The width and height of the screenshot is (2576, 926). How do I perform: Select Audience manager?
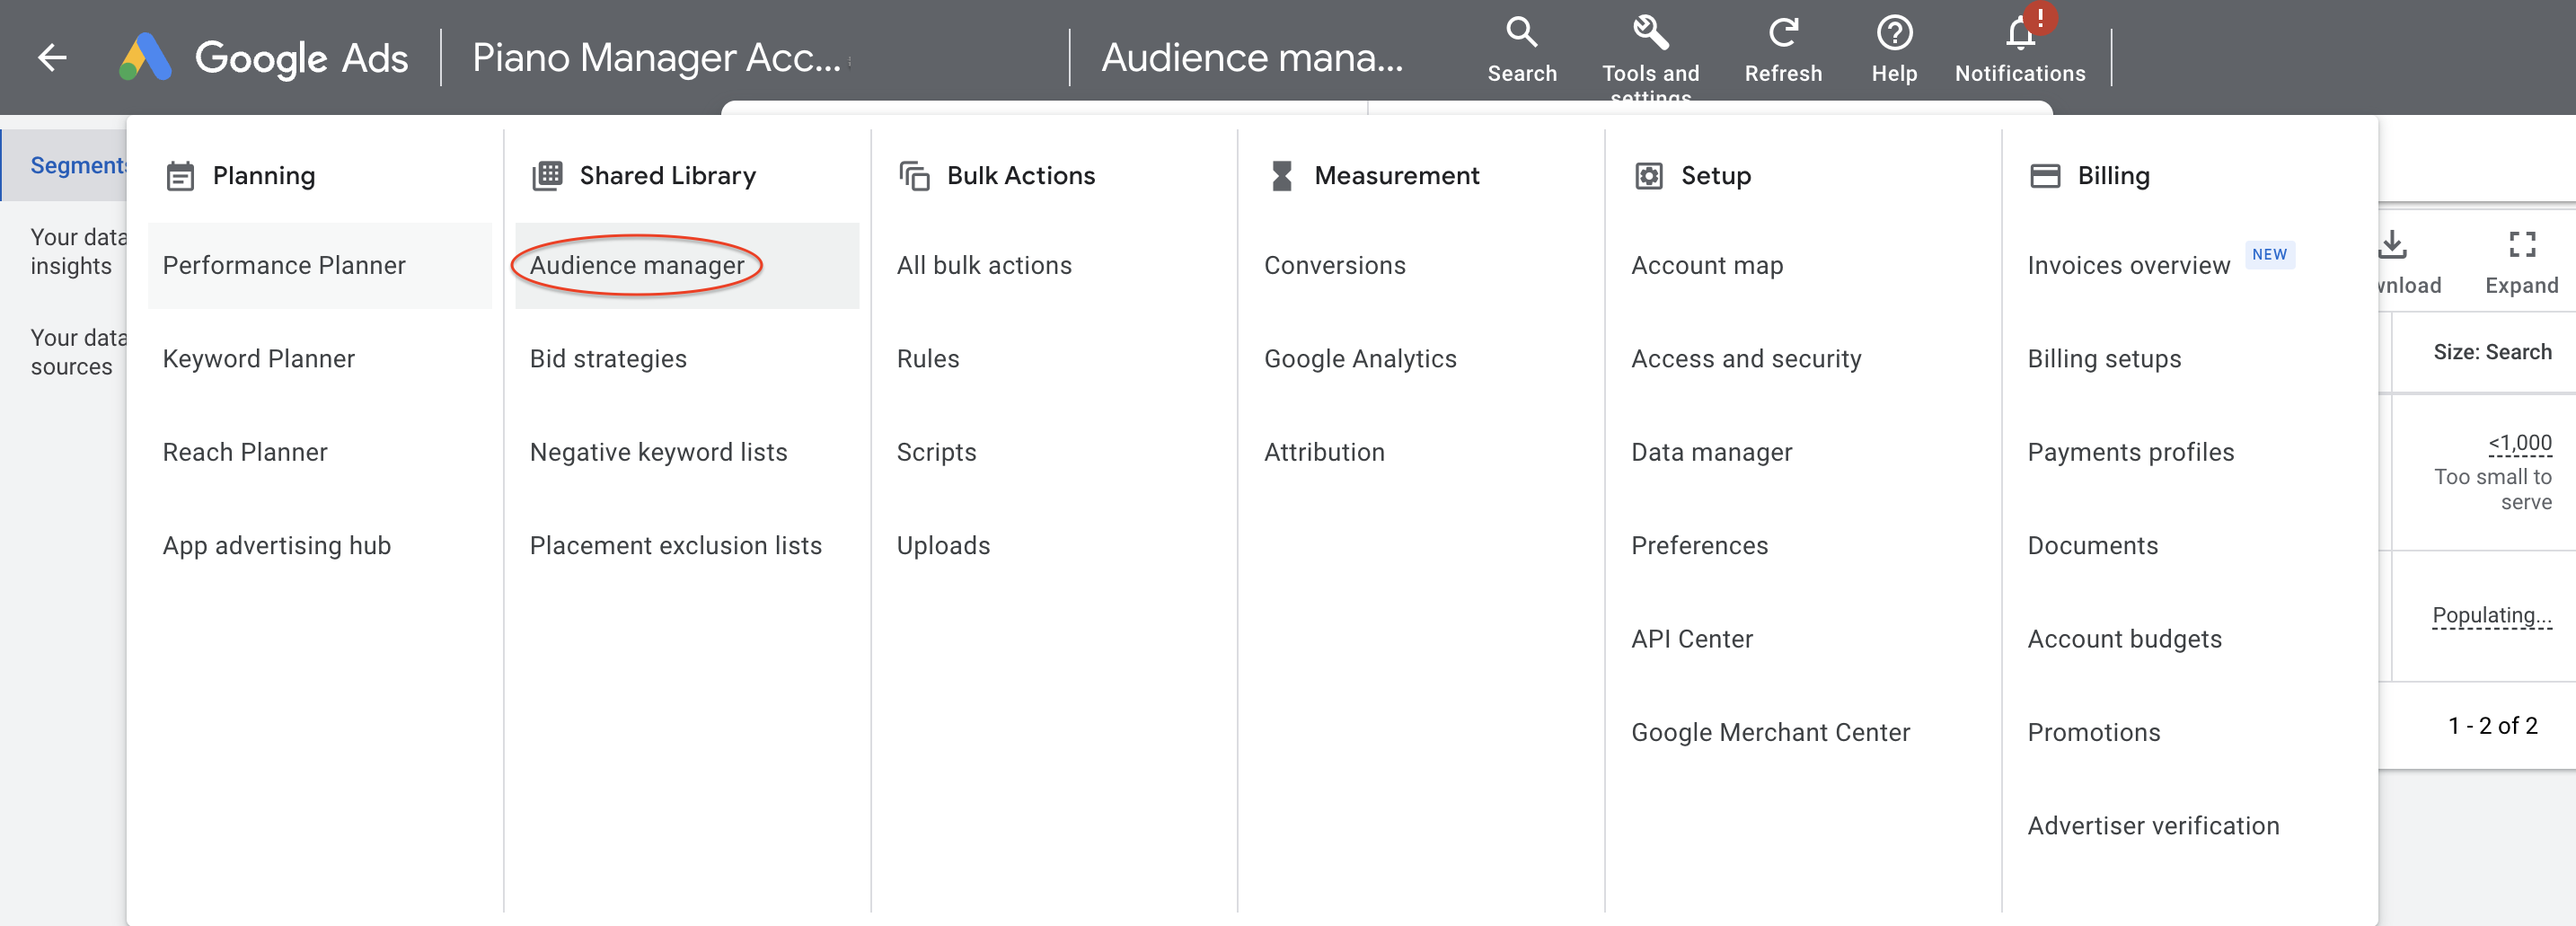(637, 265)
